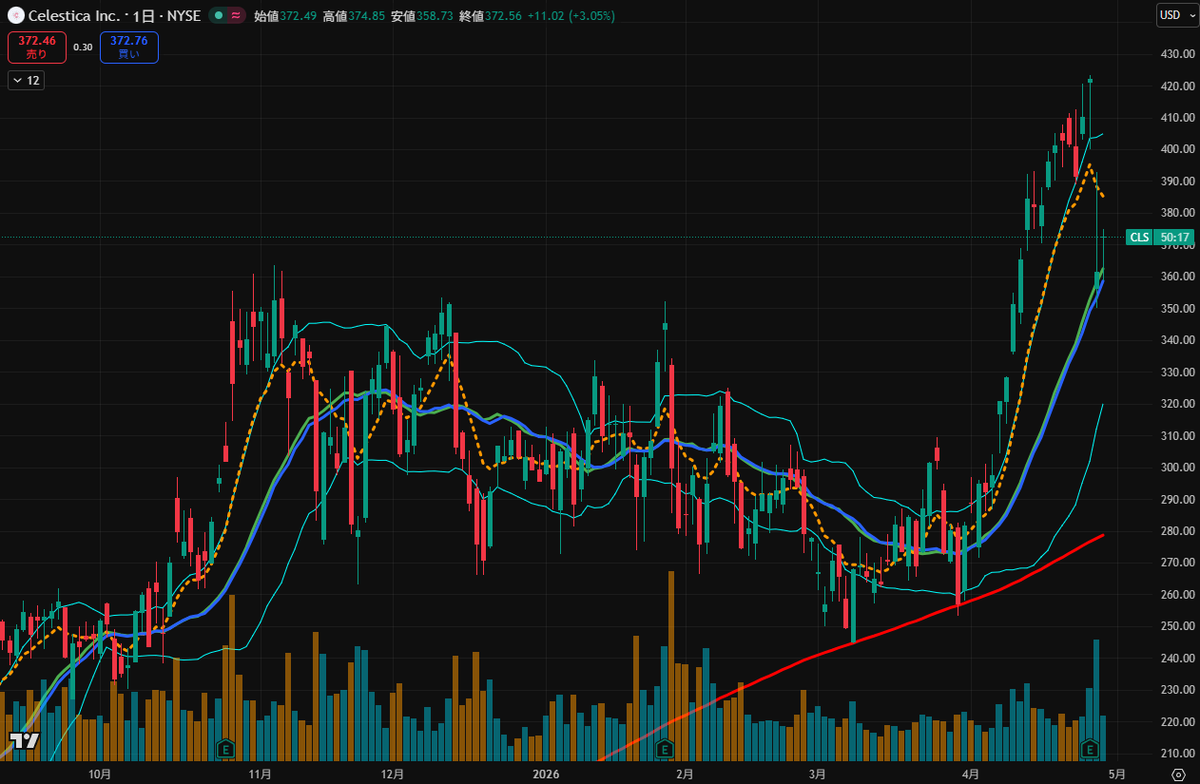This screenshot has width=1200, height=784.
Task: Click the green market status dot
Action: 217,16
